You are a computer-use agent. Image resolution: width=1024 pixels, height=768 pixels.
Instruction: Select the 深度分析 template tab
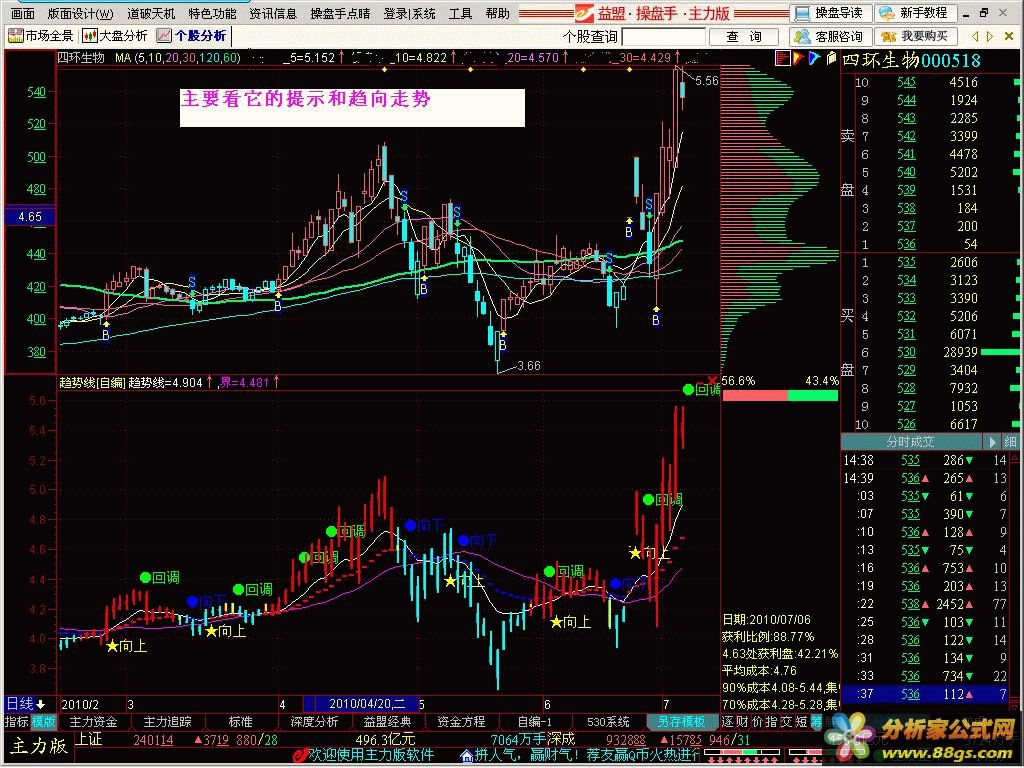click(x=314, y=722)
